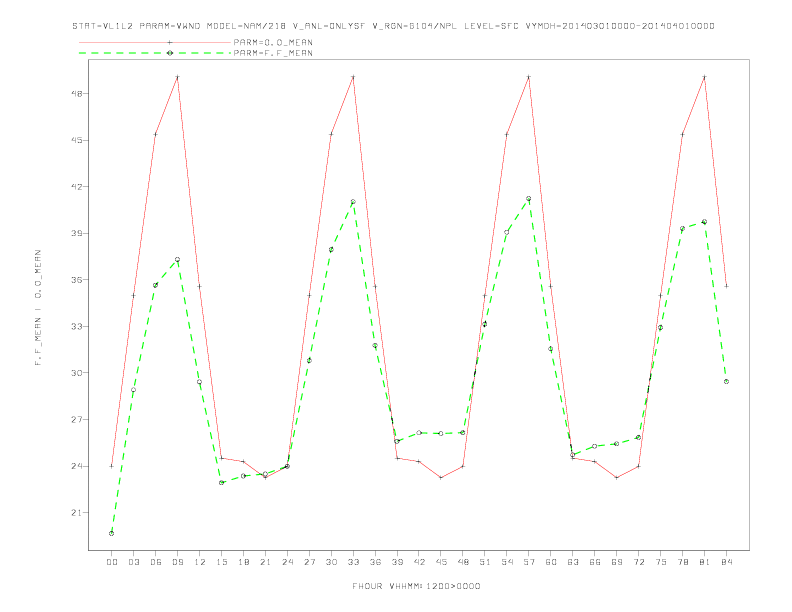The image size is (792, 612).
Task: Click green circle data point at hour 84
Action: 726,382
